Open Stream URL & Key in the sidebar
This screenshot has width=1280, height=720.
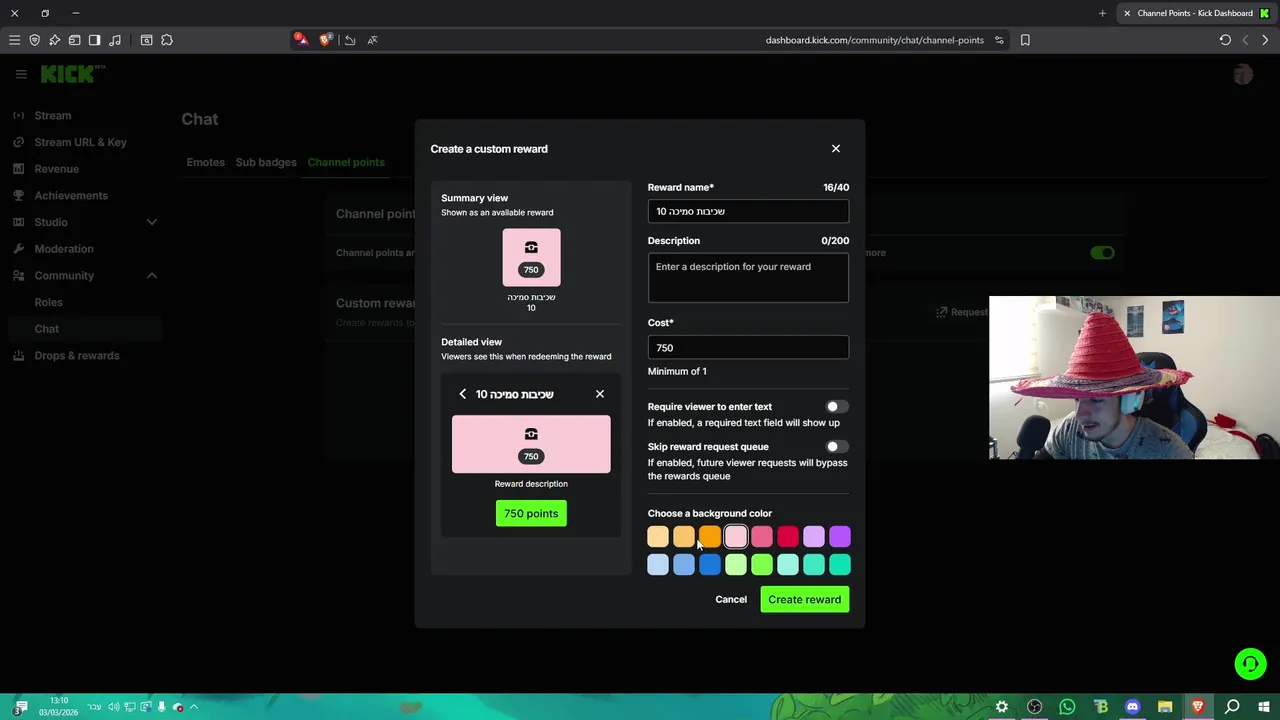tap(80, 142)
